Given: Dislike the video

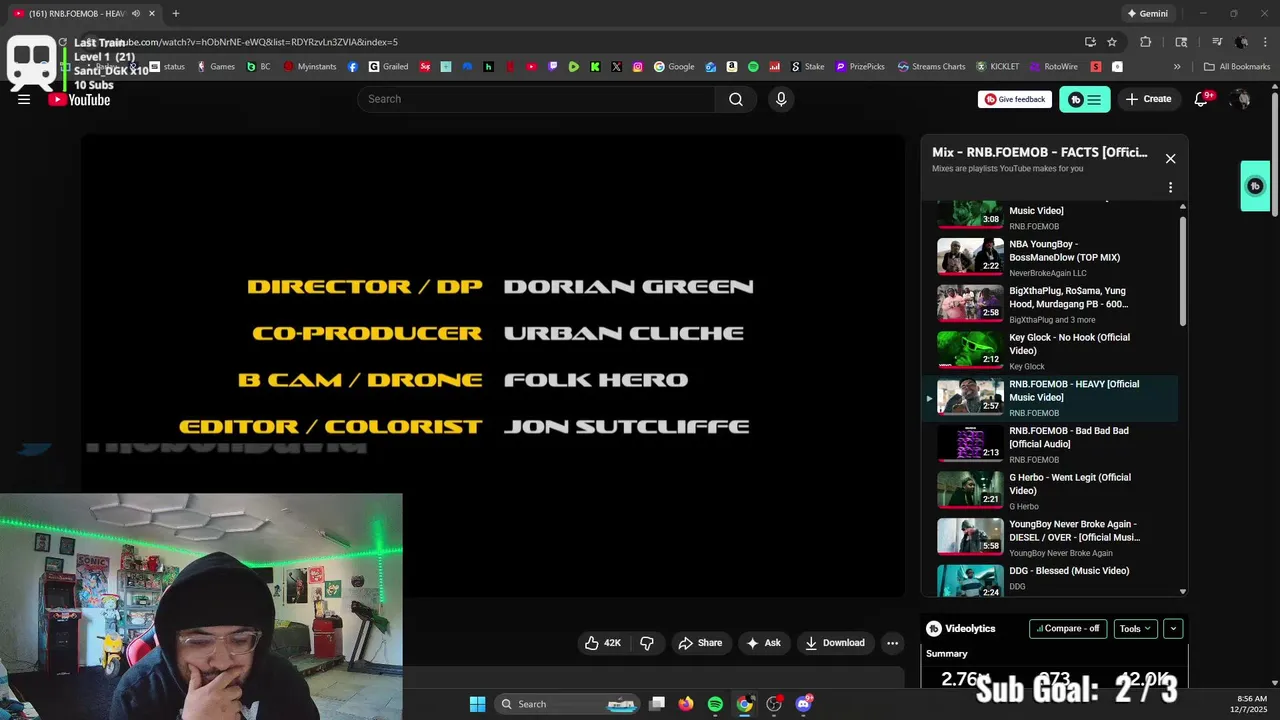Looking at the screenshot, I should pos(647,643).
